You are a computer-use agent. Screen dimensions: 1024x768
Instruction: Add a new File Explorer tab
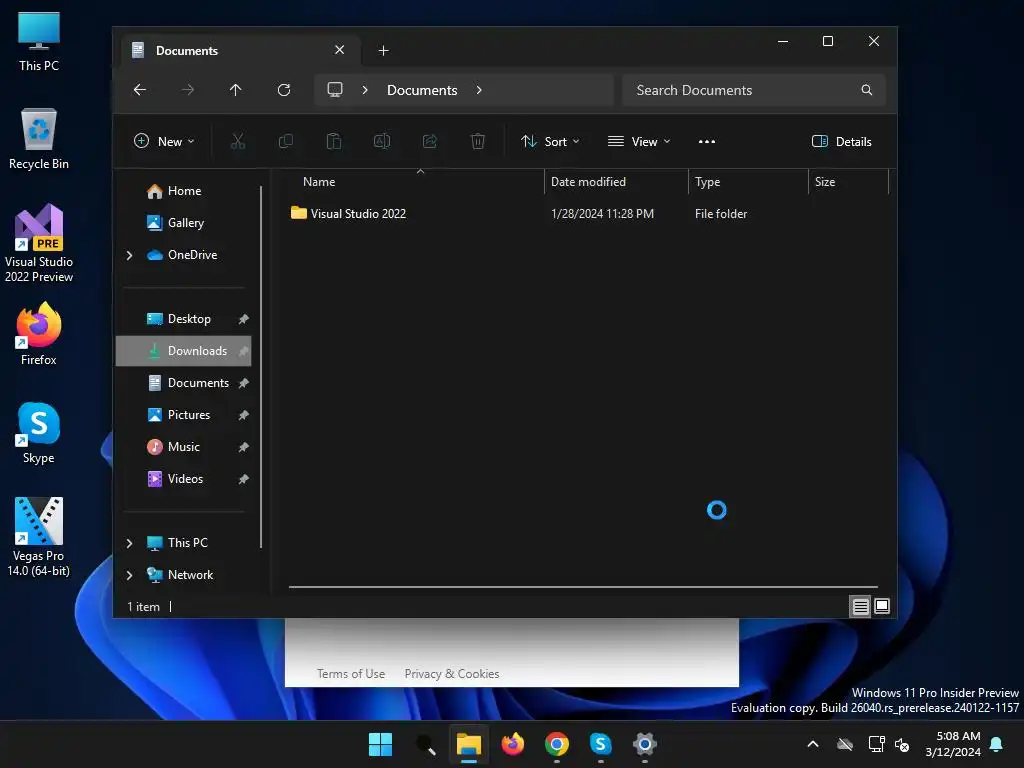[x=383, y=50]
